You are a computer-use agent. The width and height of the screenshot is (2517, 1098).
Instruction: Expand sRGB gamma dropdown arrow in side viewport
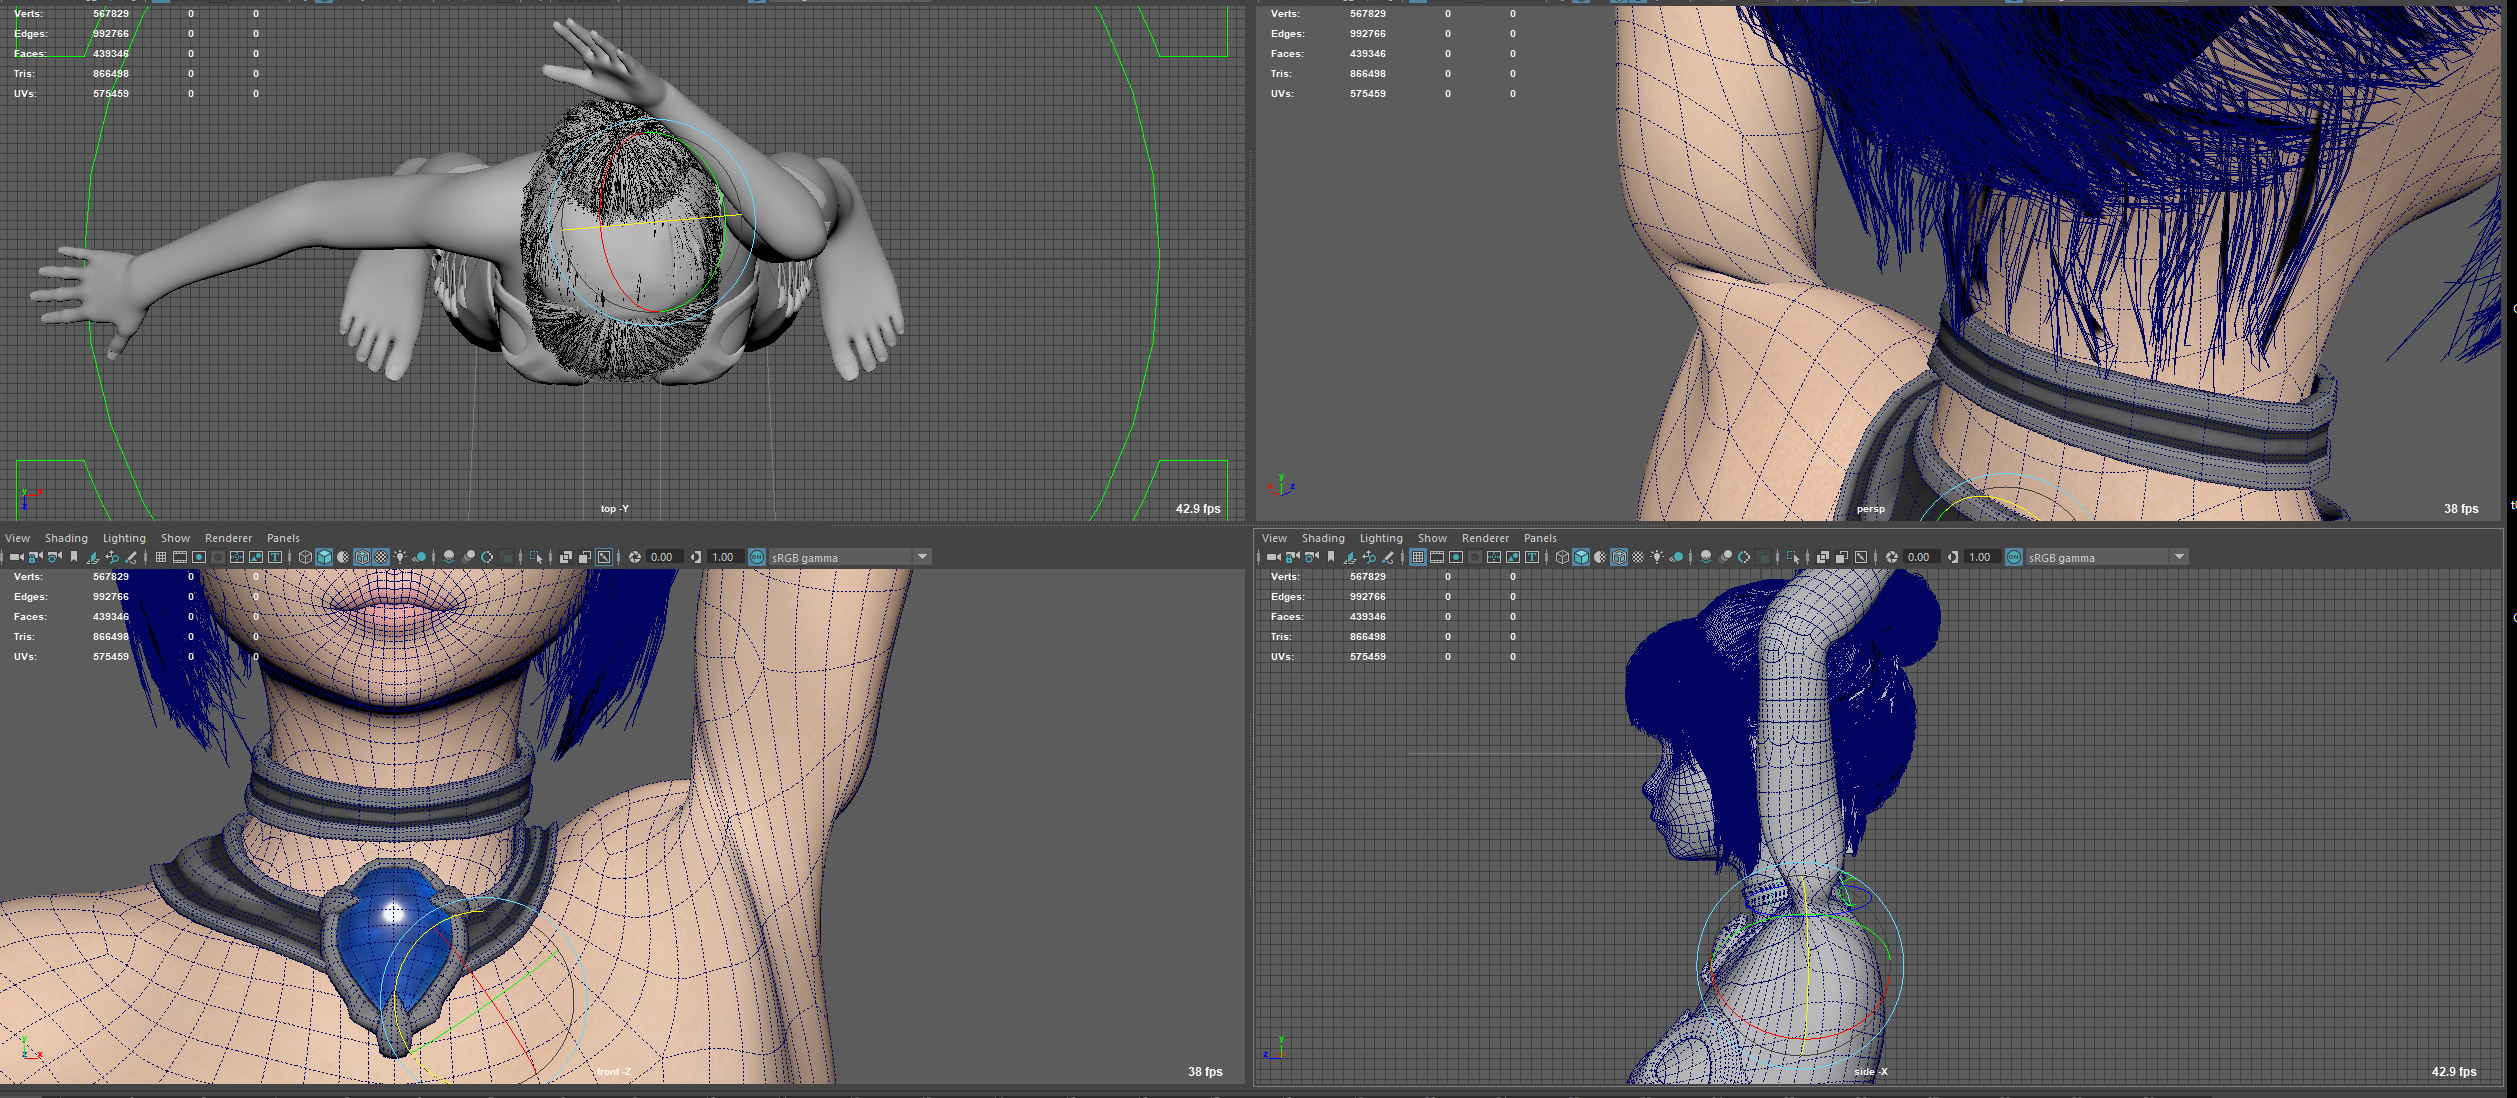2179,557
